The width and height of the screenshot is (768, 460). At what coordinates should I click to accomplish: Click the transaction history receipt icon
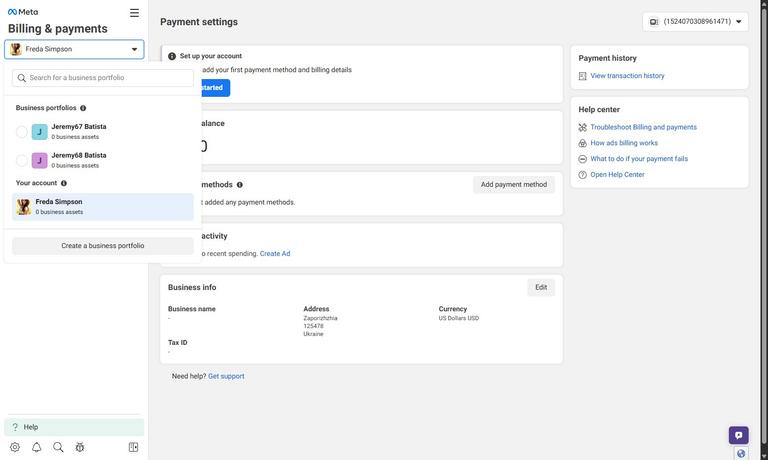pos(582,76)
